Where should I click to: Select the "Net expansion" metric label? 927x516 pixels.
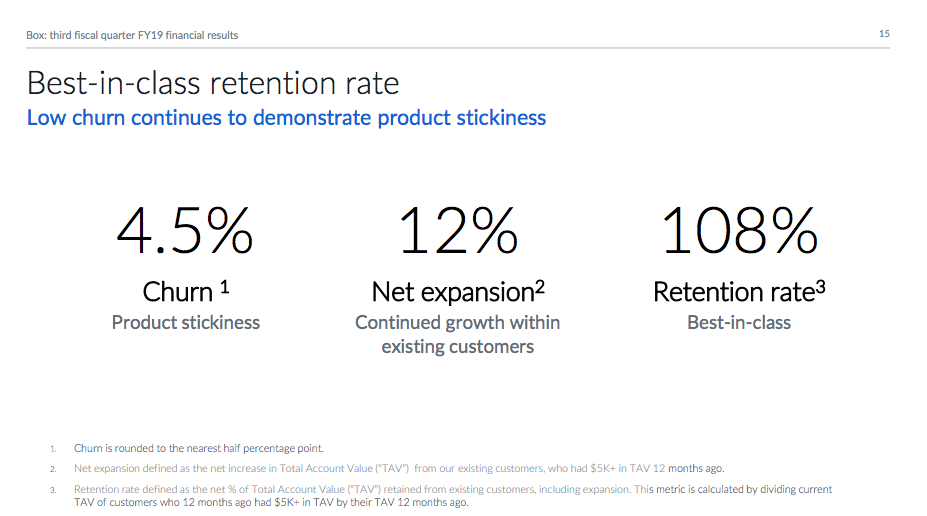point(451,292)
